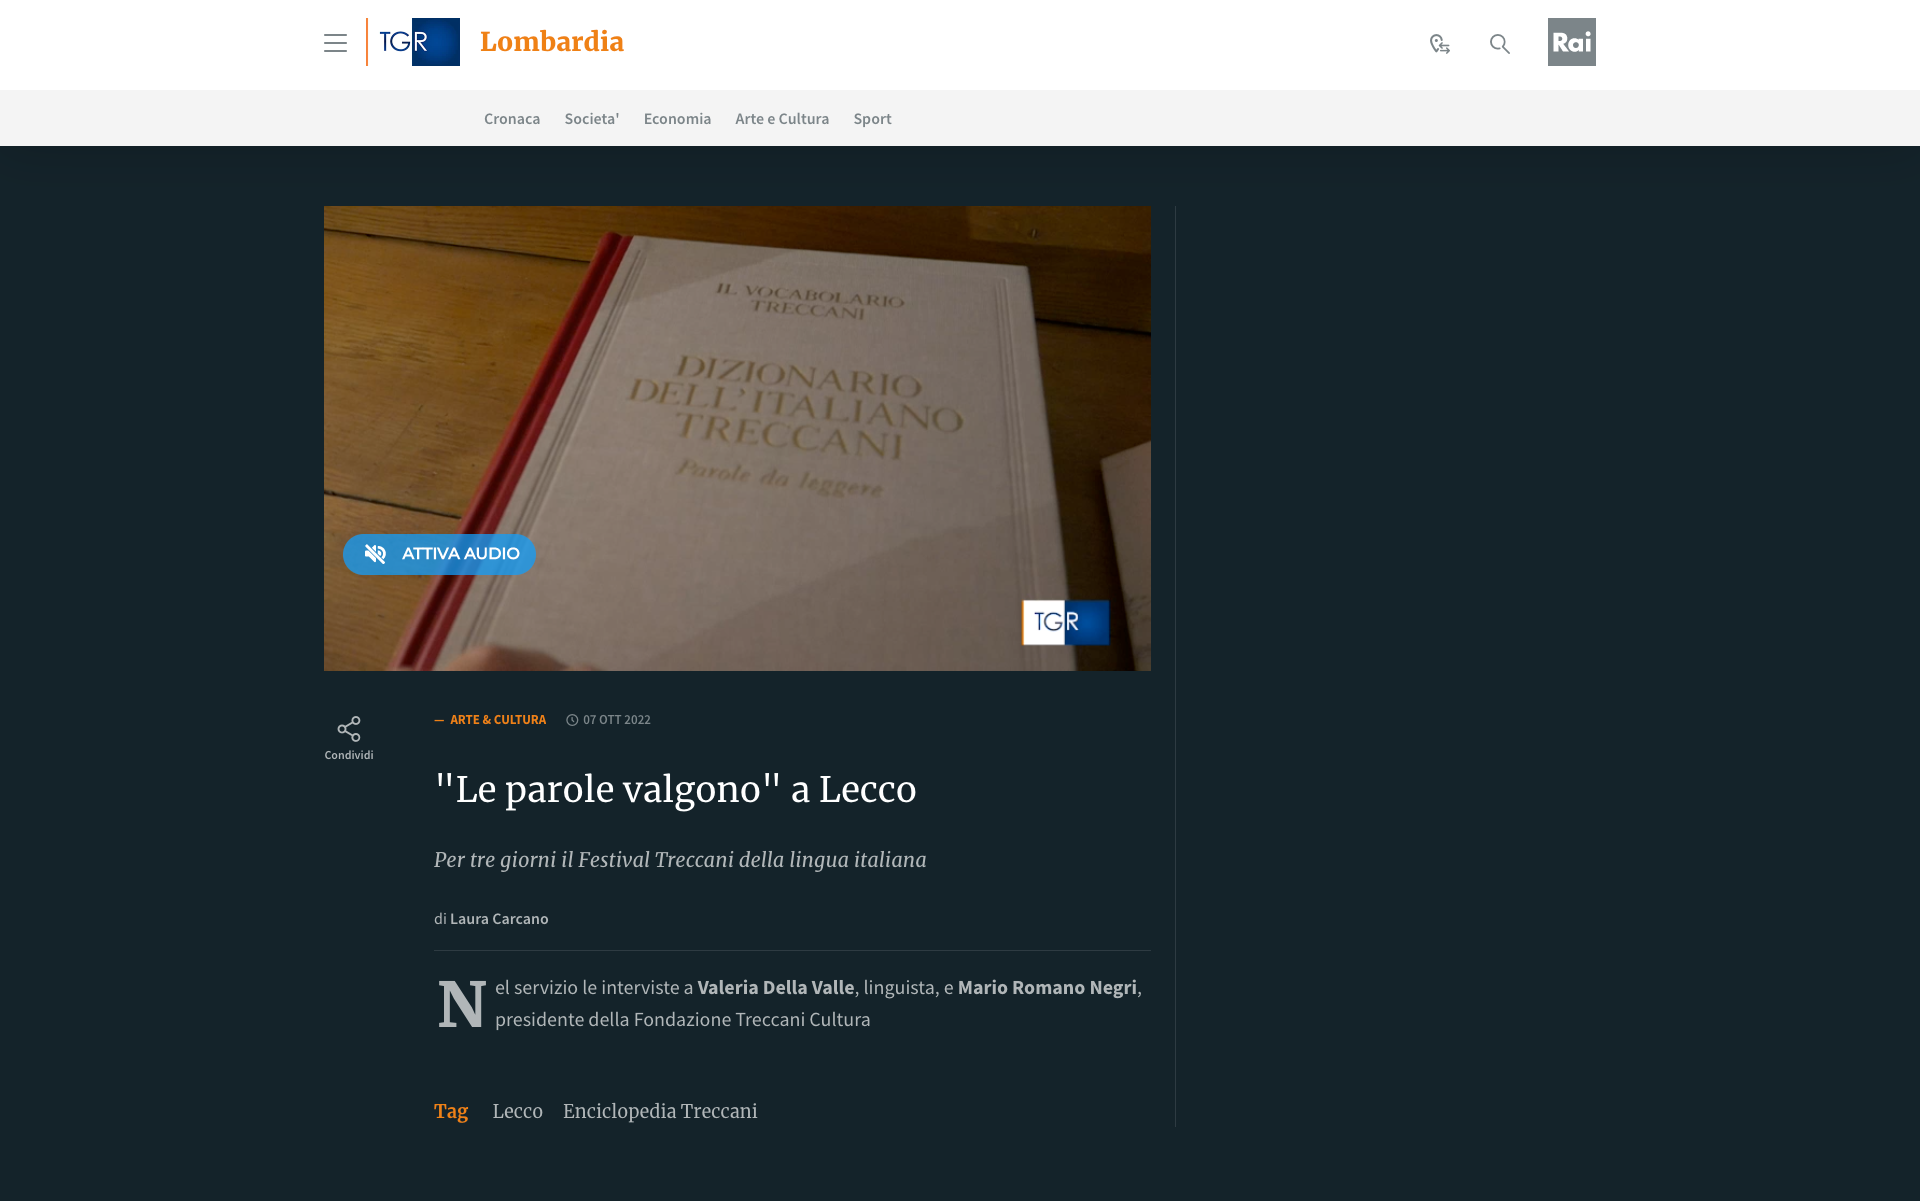Click the TGR logo in header
This screenshot has height=1201, width=1920.
pos(413,42)
